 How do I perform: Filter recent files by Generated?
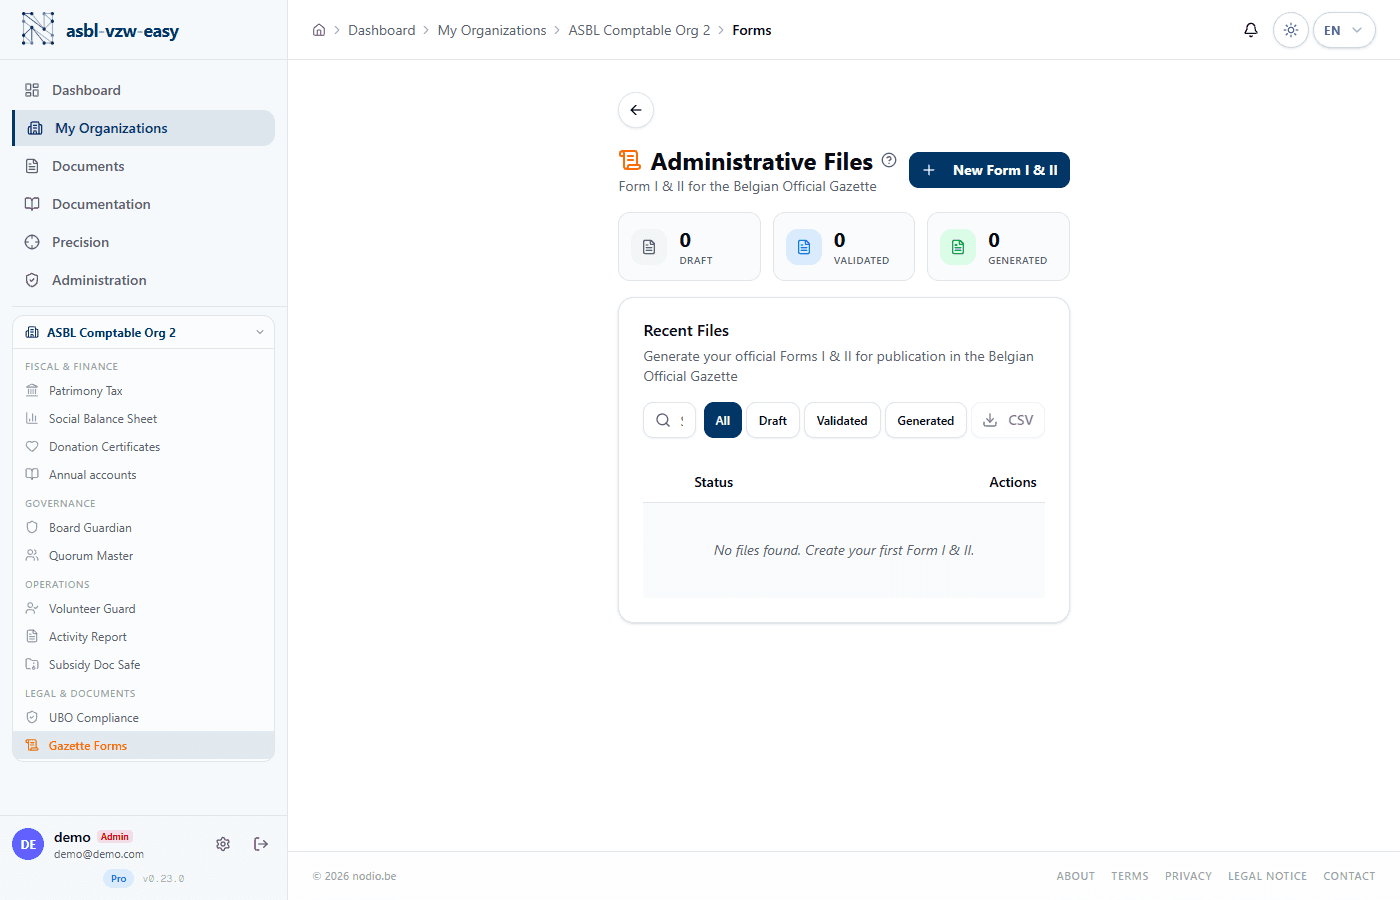tap(926, 421)
